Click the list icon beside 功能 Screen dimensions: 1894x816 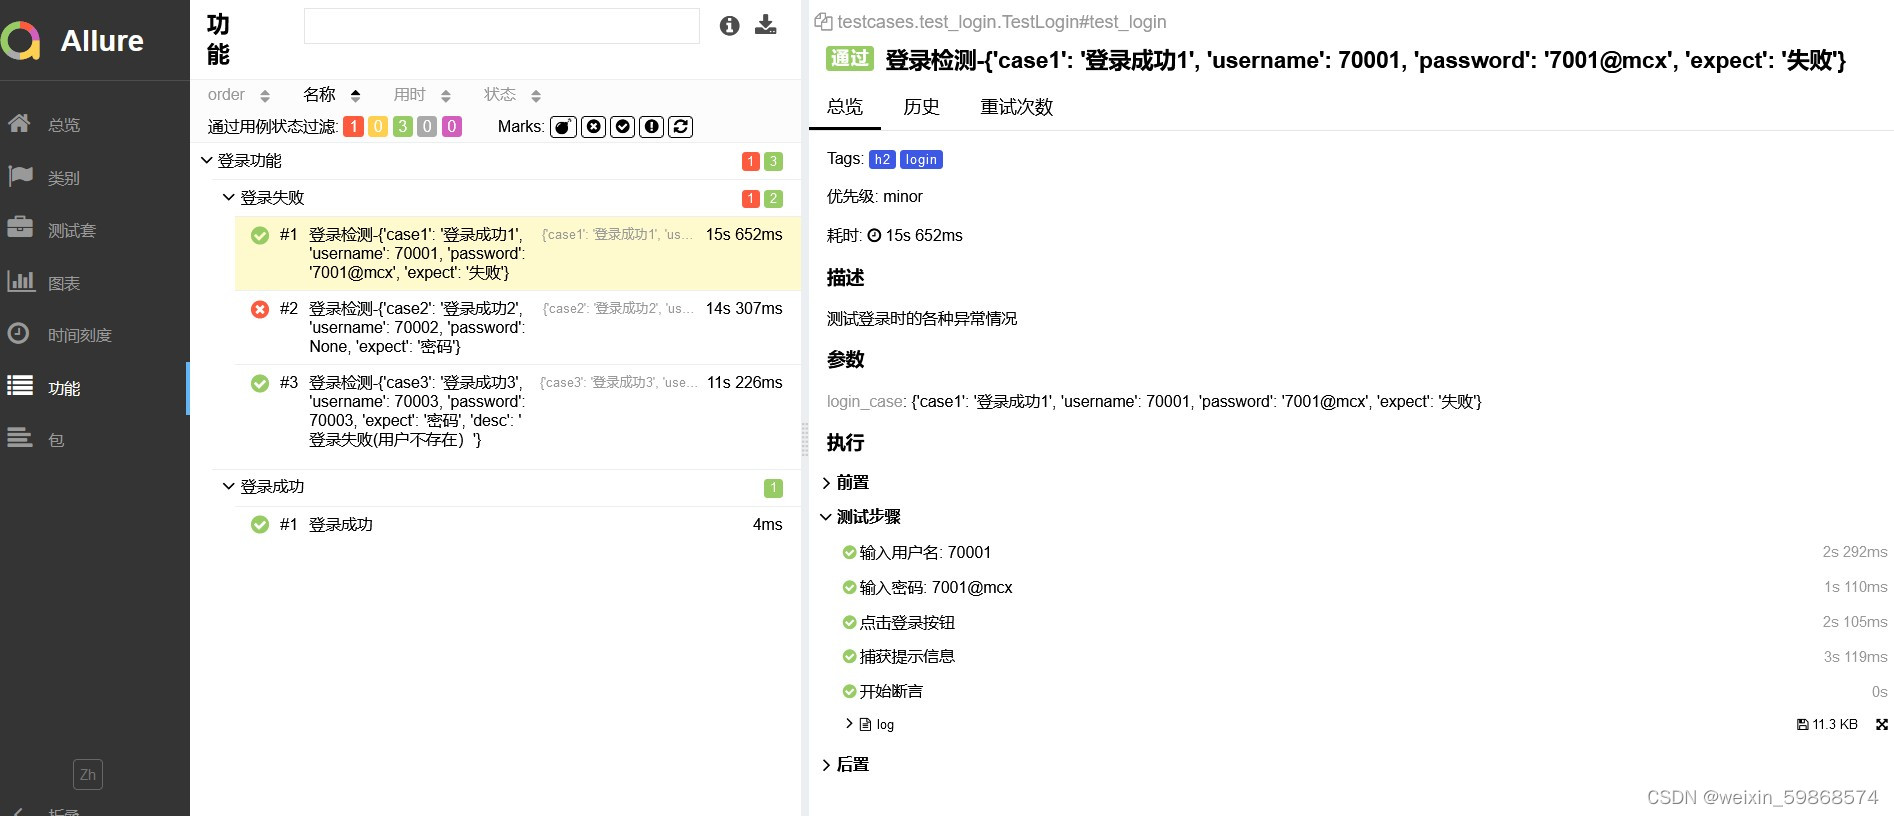(20, 386)
